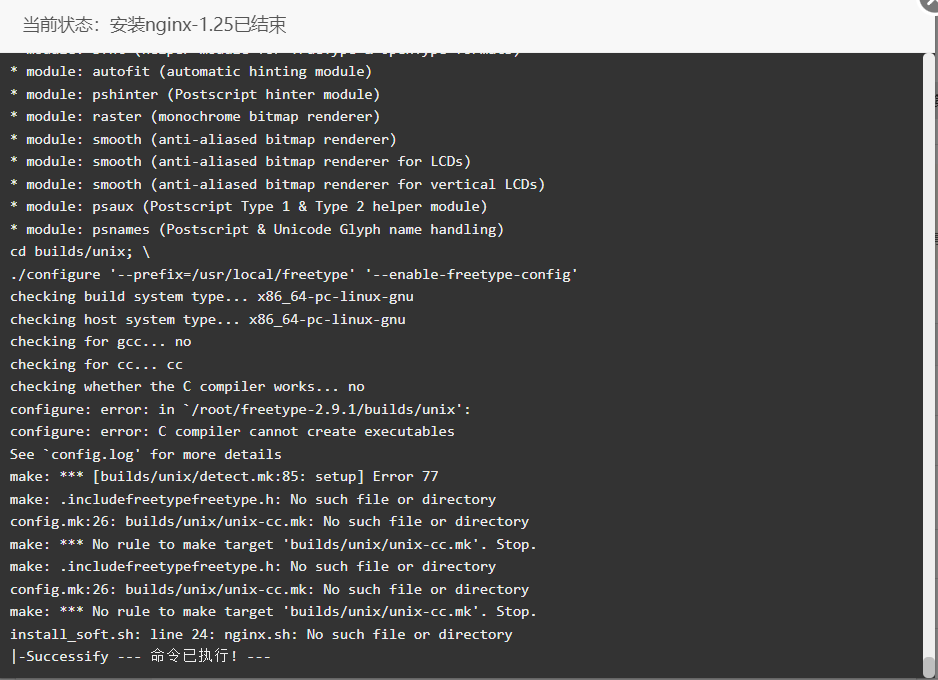Click the 'module: raster' log line
Image resolution: width=938 pixels, height=680 pixels.
pyautogui.click(x=195, y=117)
